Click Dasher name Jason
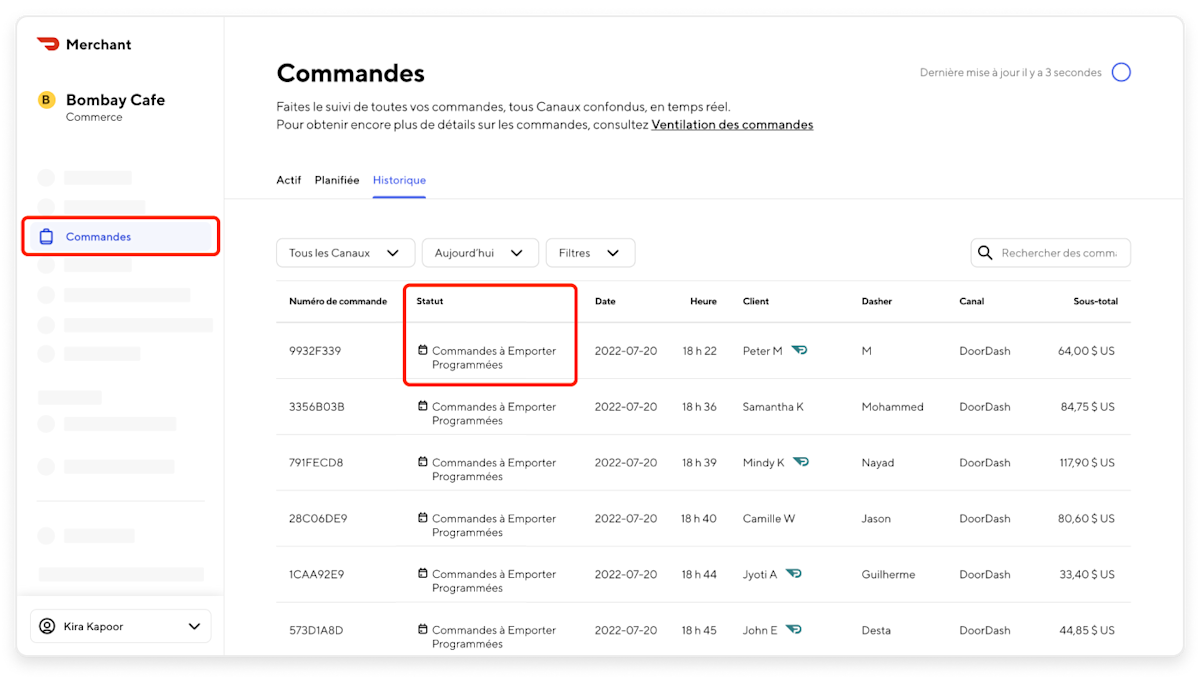Screen dimensions: 1200x686 point(876,518)
